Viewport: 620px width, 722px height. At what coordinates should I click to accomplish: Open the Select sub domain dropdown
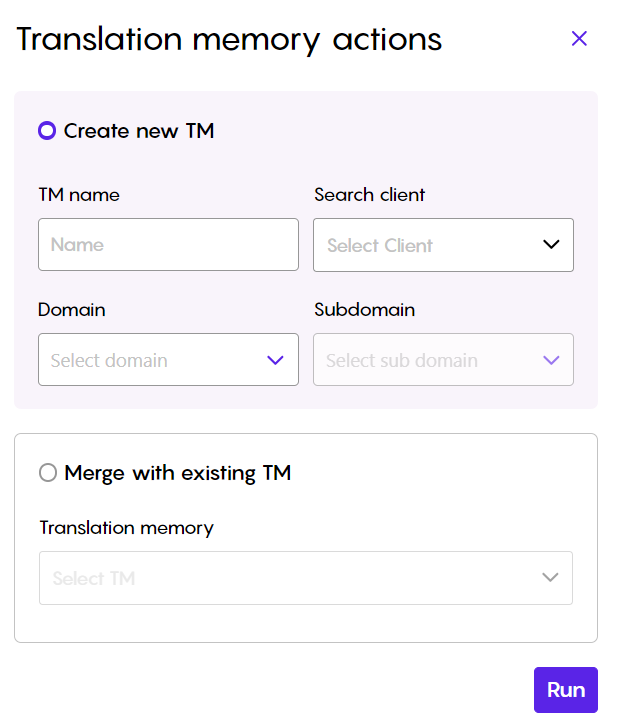[x=443, y=360]
